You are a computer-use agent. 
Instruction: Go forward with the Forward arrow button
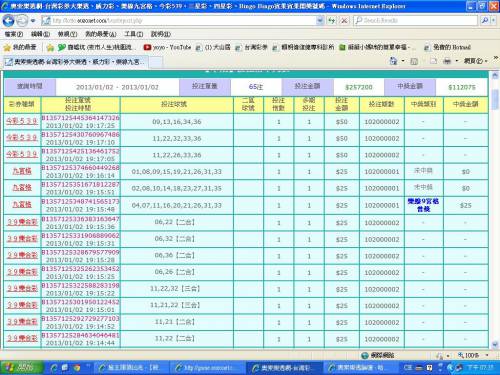22,21
